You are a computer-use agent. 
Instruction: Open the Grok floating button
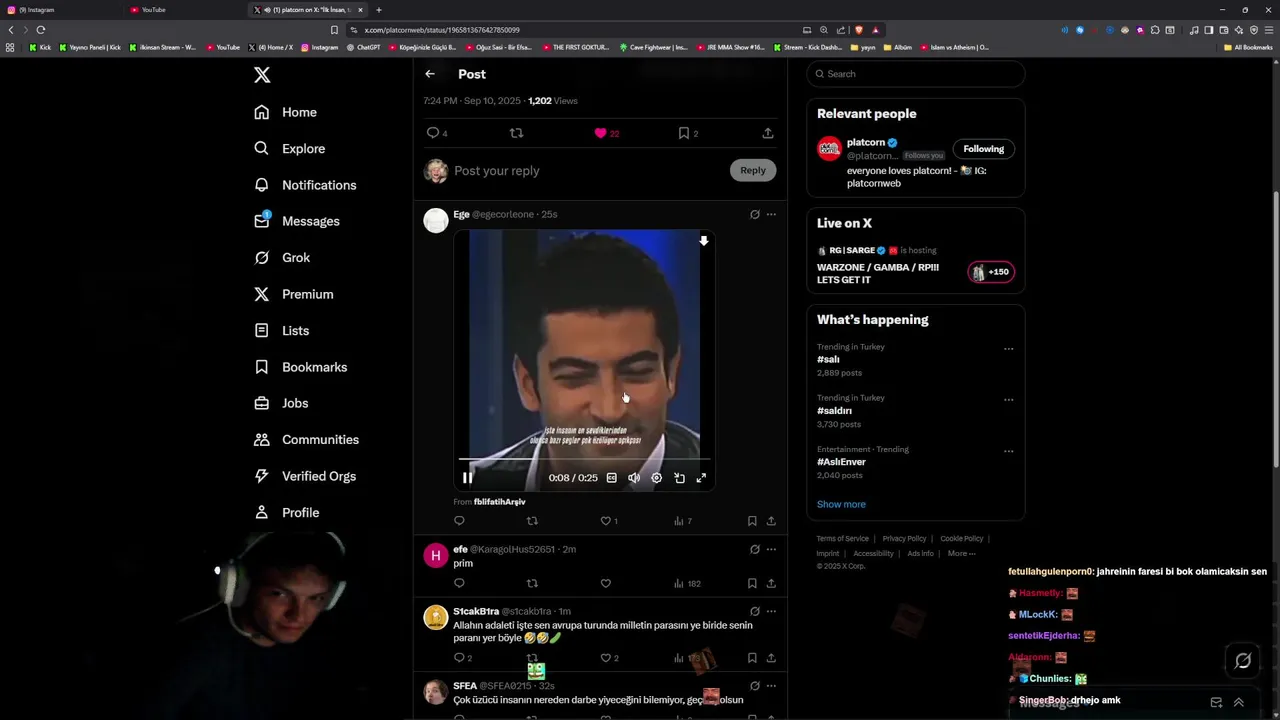(x=1243, y=660)
